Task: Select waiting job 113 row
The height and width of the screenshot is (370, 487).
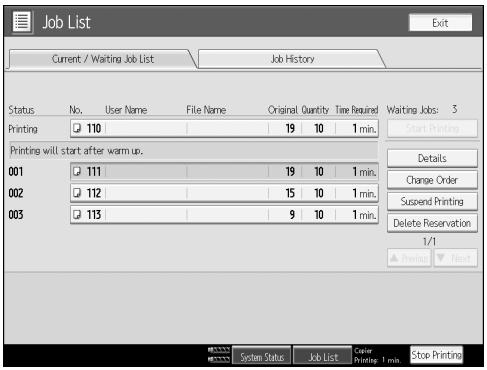Action: 224,215
